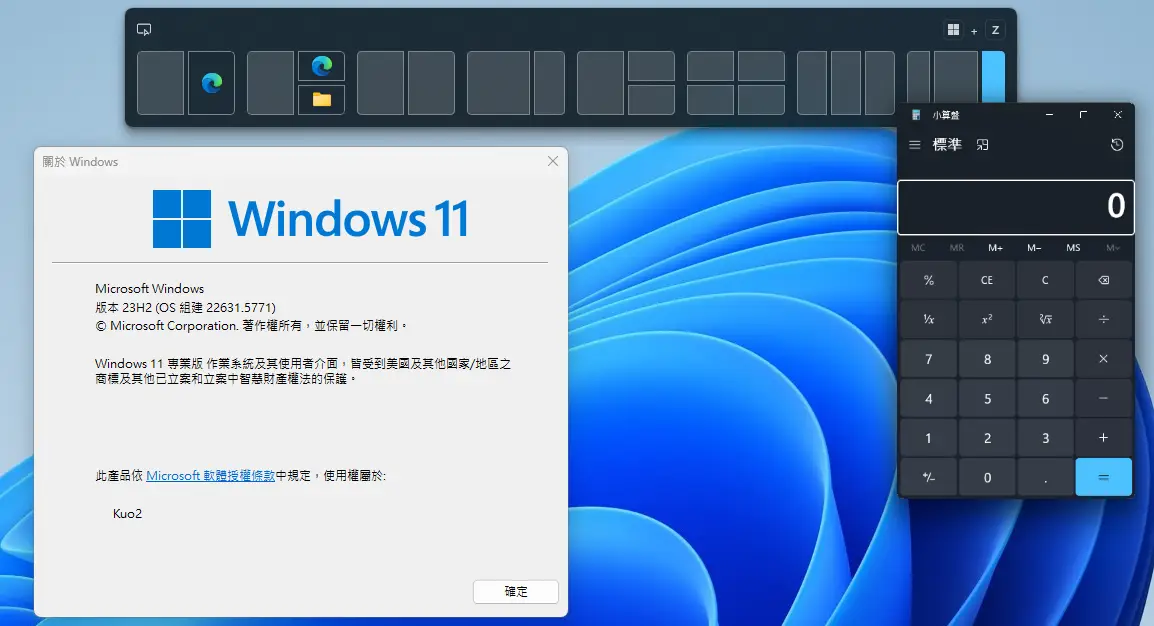Viewport: 1154px width, 626px height.
Task: Click the 版本 23H2 version text line
Action: (185, 307)
